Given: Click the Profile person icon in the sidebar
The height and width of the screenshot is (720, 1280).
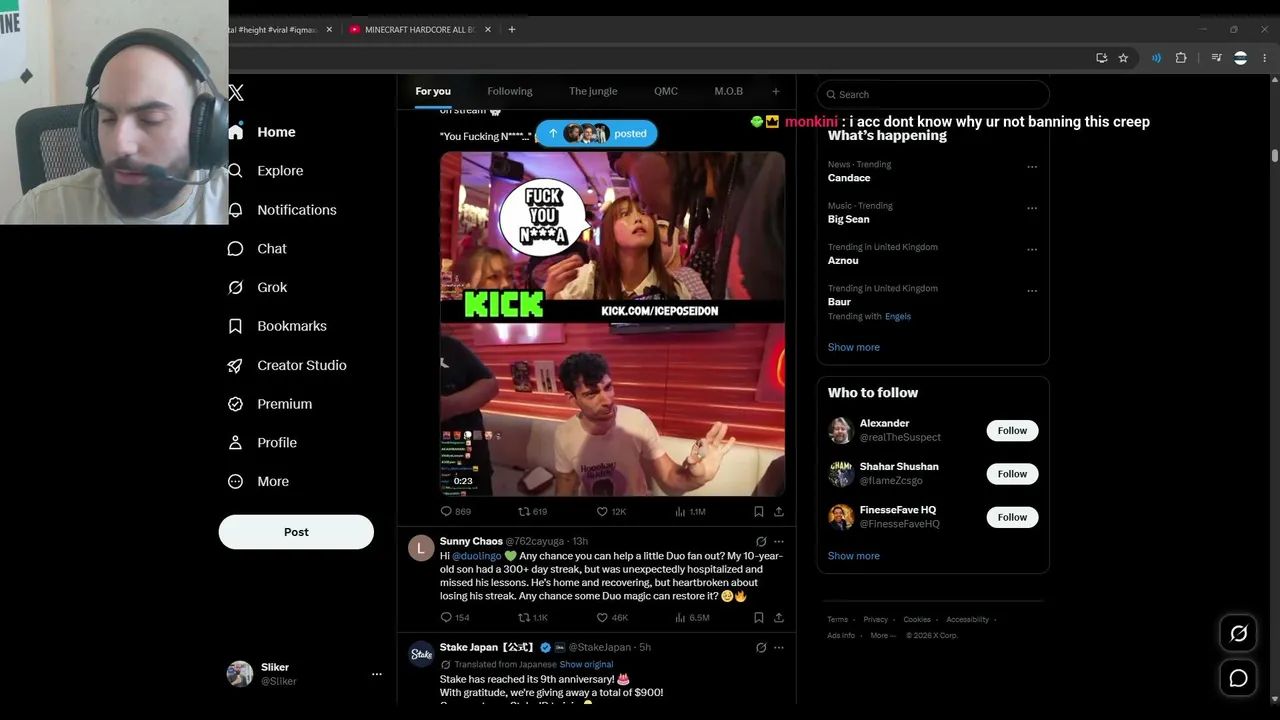Looking at the screenshot, I should (x=236, y=443).
